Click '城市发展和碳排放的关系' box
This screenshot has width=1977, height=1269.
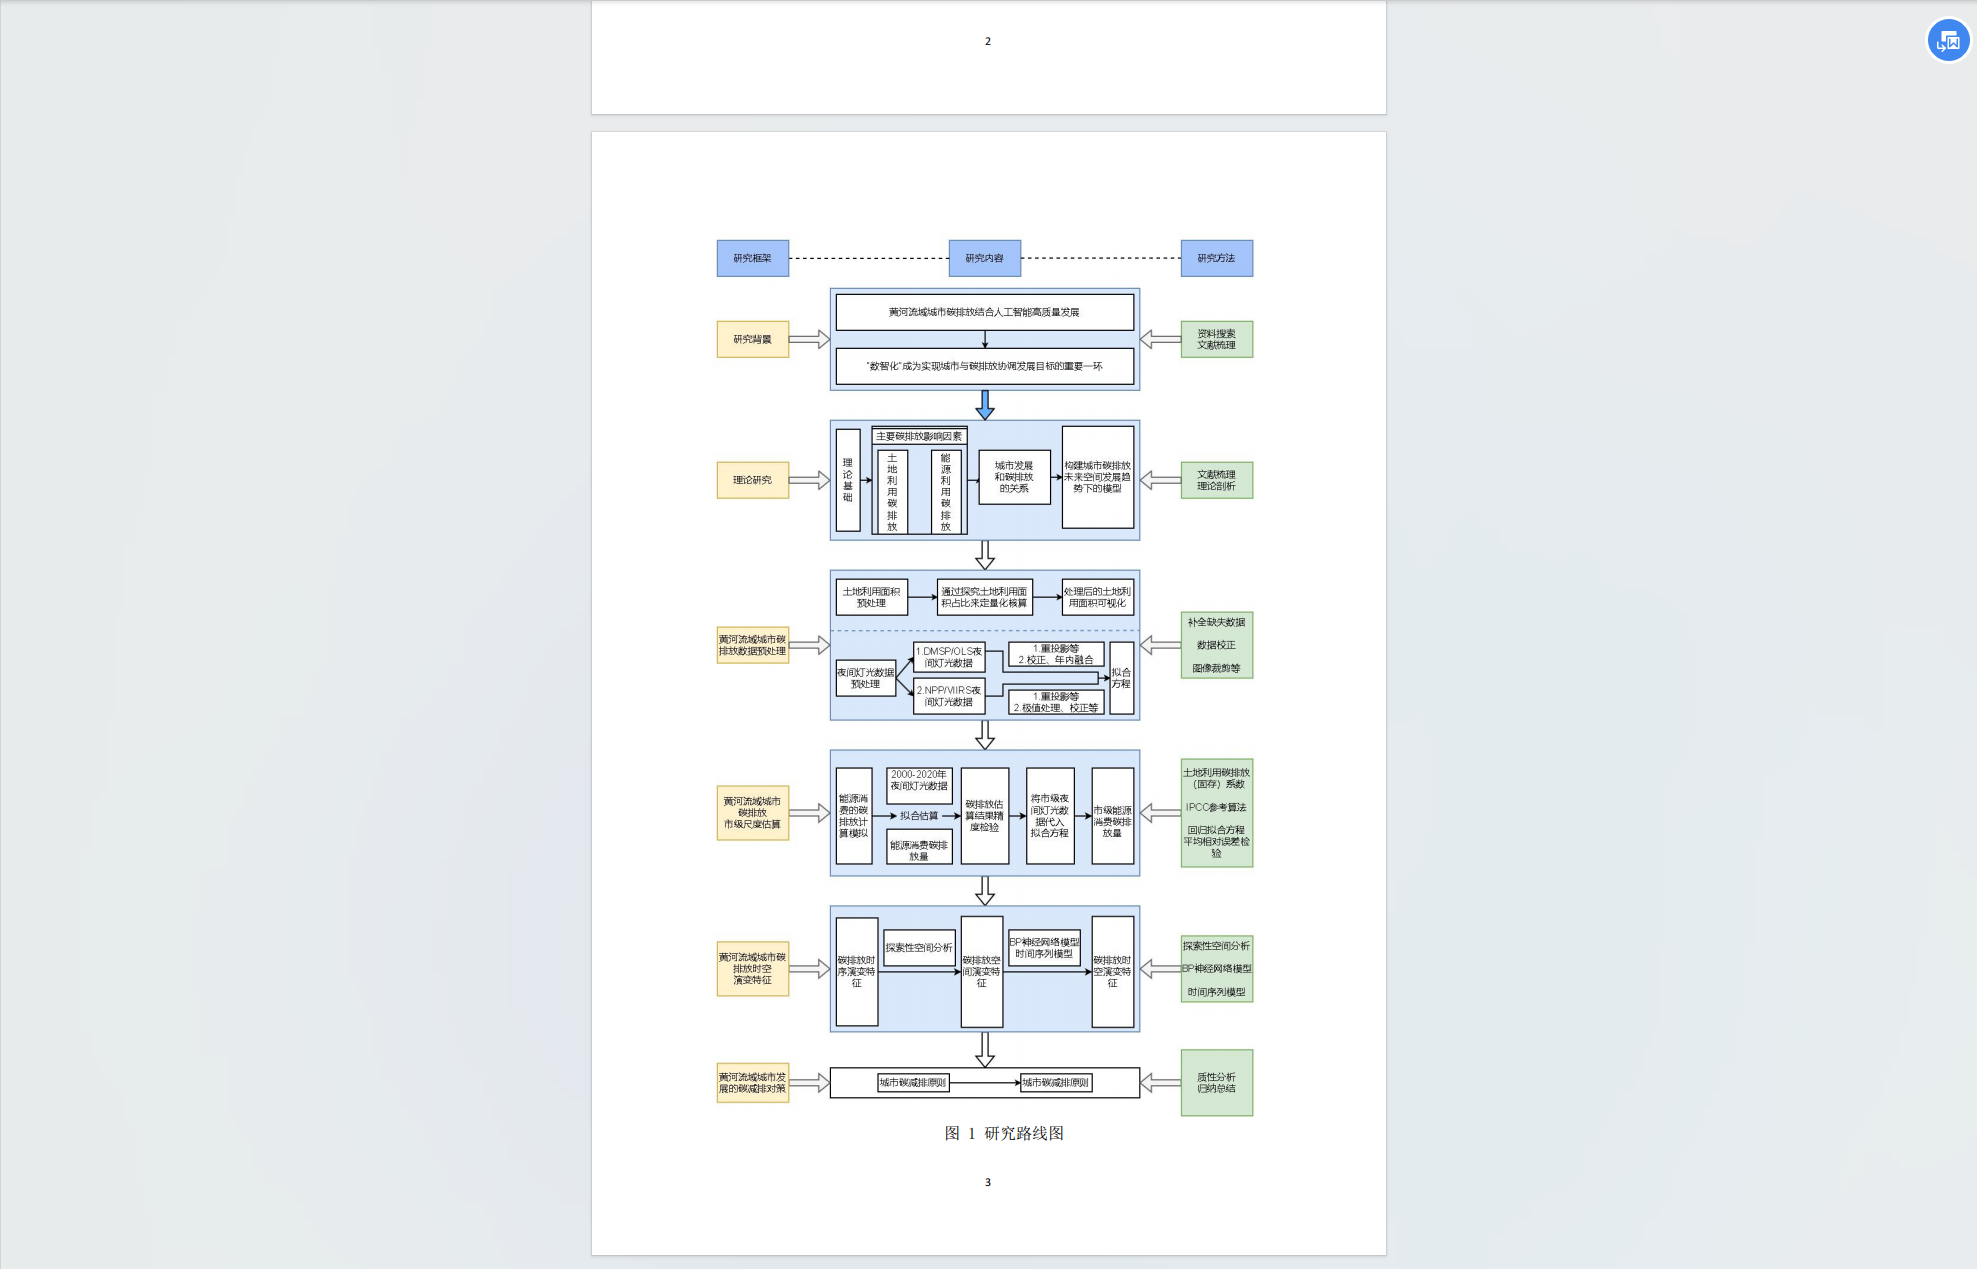pyautogui.click(x=1014, y=477)
